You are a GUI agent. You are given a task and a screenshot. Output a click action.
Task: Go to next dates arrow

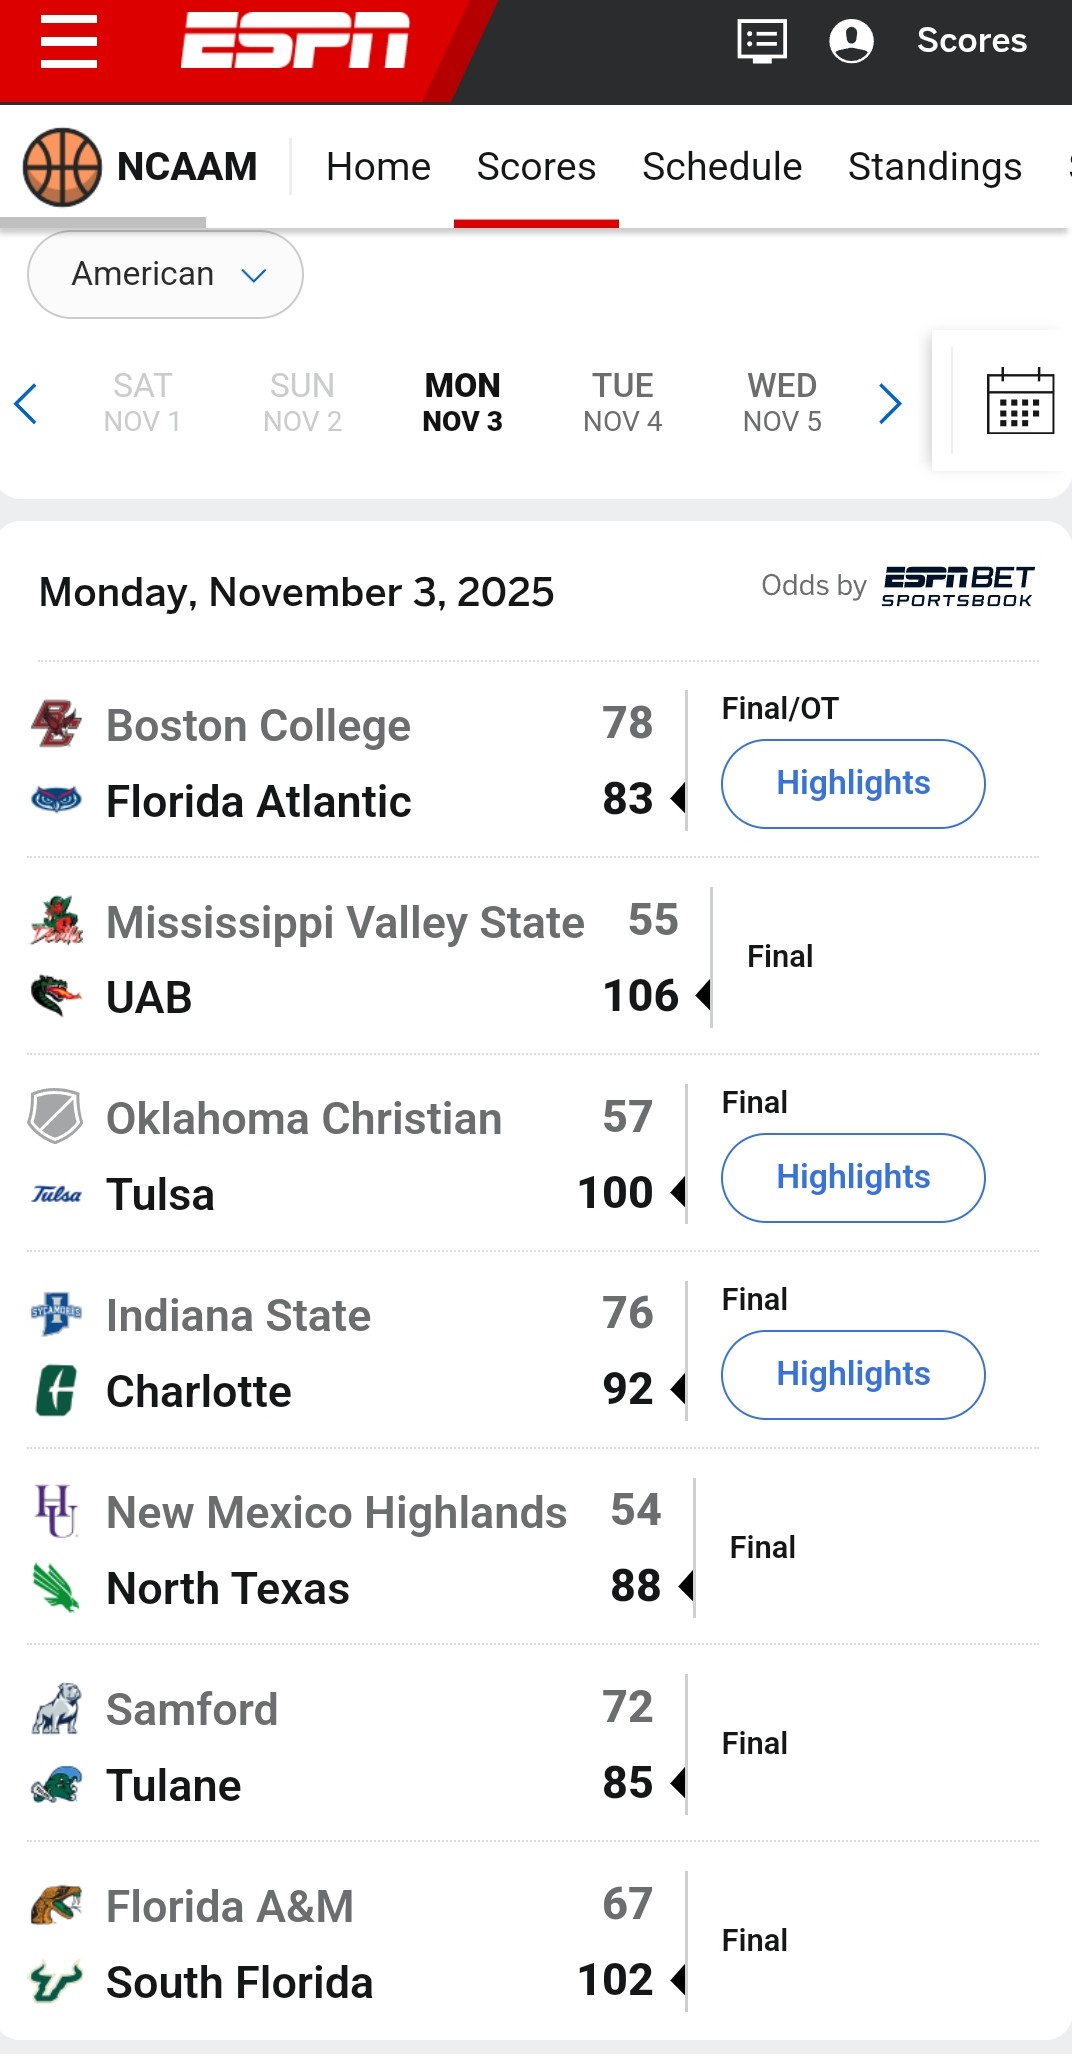point(890,403)
